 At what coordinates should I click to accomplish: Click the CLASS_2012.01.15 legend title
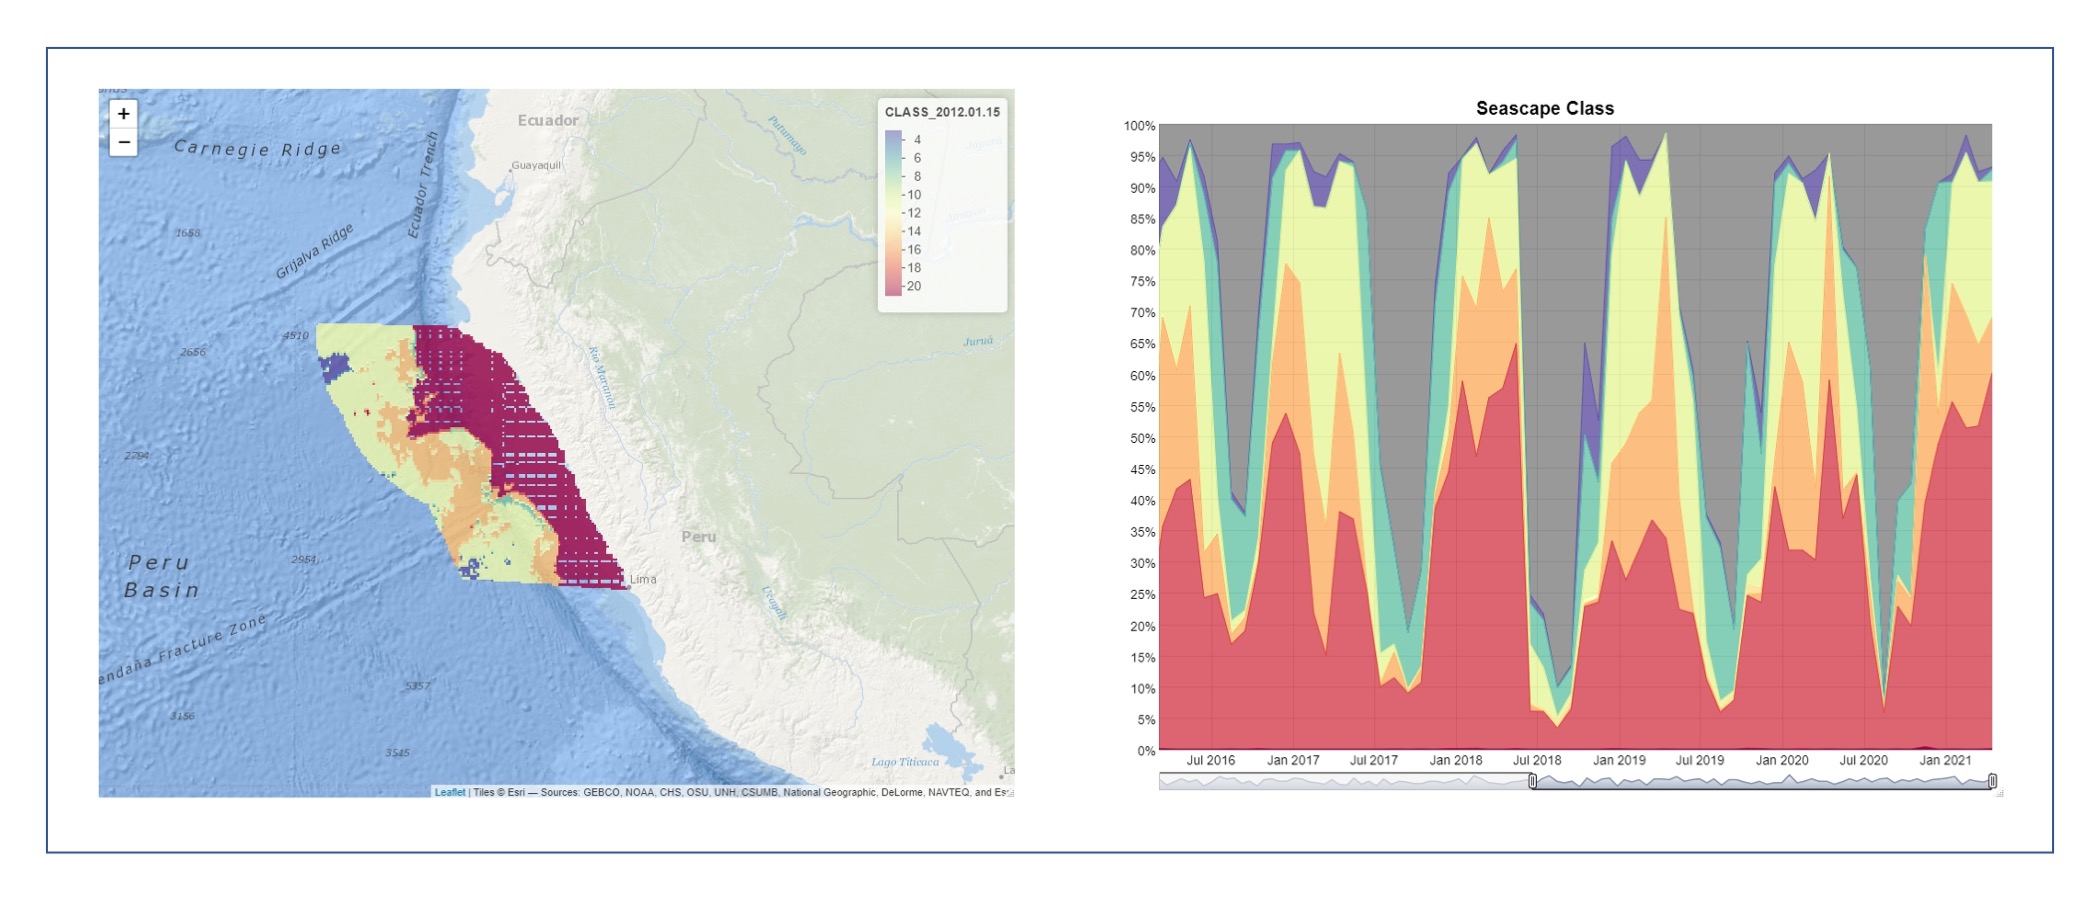pyautogui.click(x=942, y=112)
